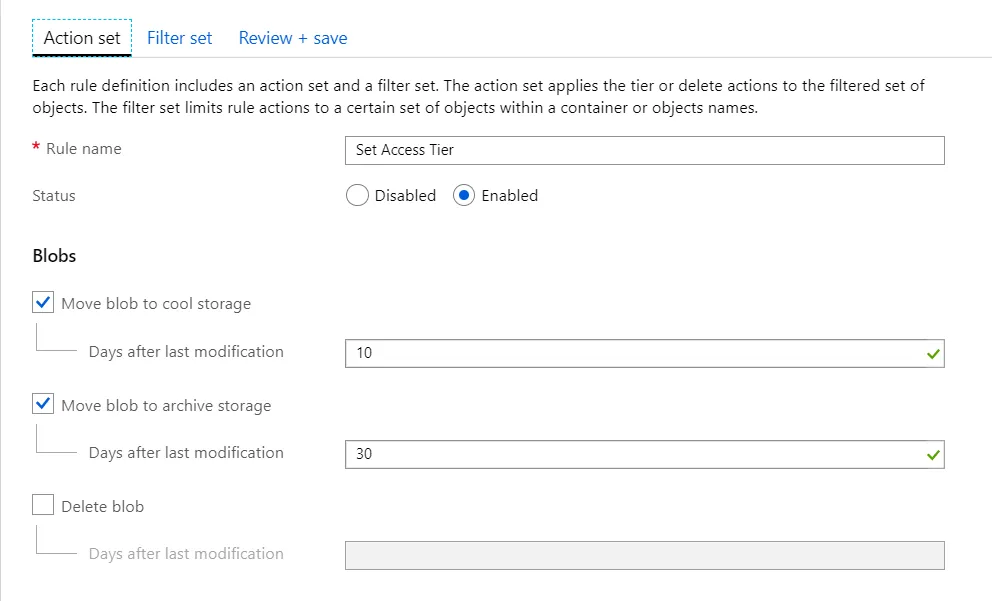The image size is (992, 601).
Task: Open the Review + save tab
Action: (293, 38)
